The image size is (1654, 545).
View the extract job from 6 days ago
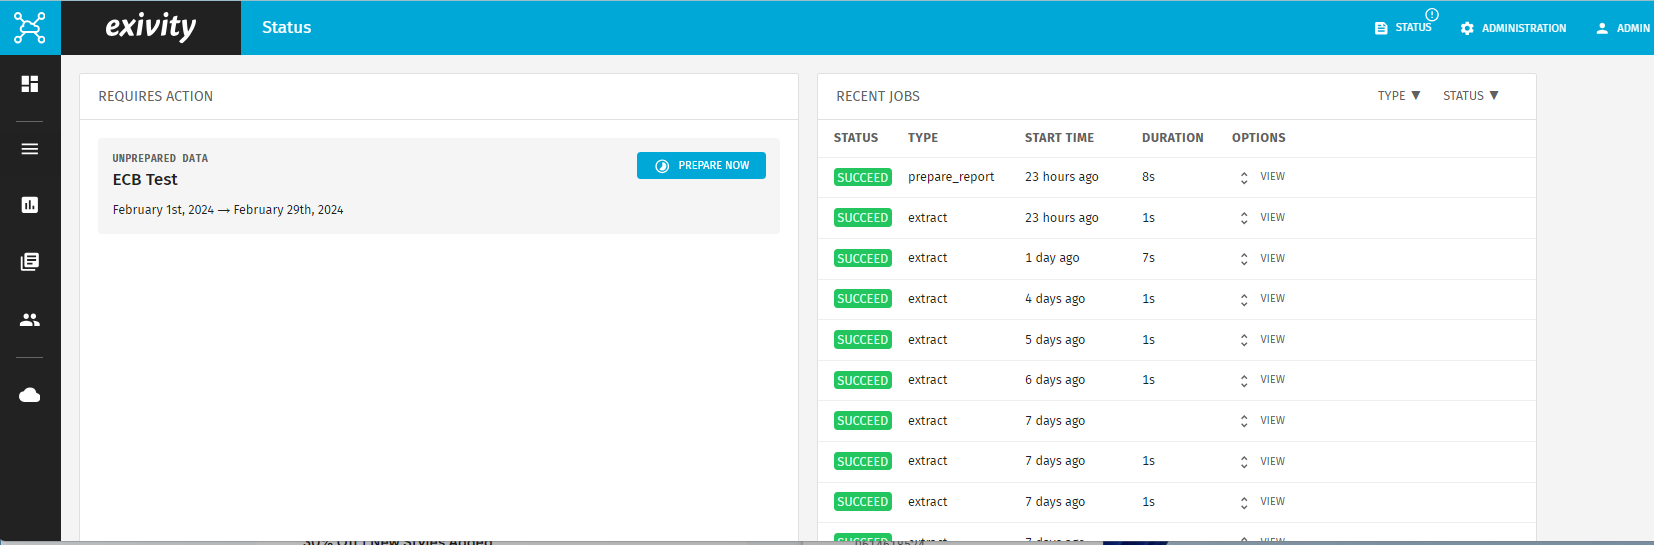pos(1272,379)
